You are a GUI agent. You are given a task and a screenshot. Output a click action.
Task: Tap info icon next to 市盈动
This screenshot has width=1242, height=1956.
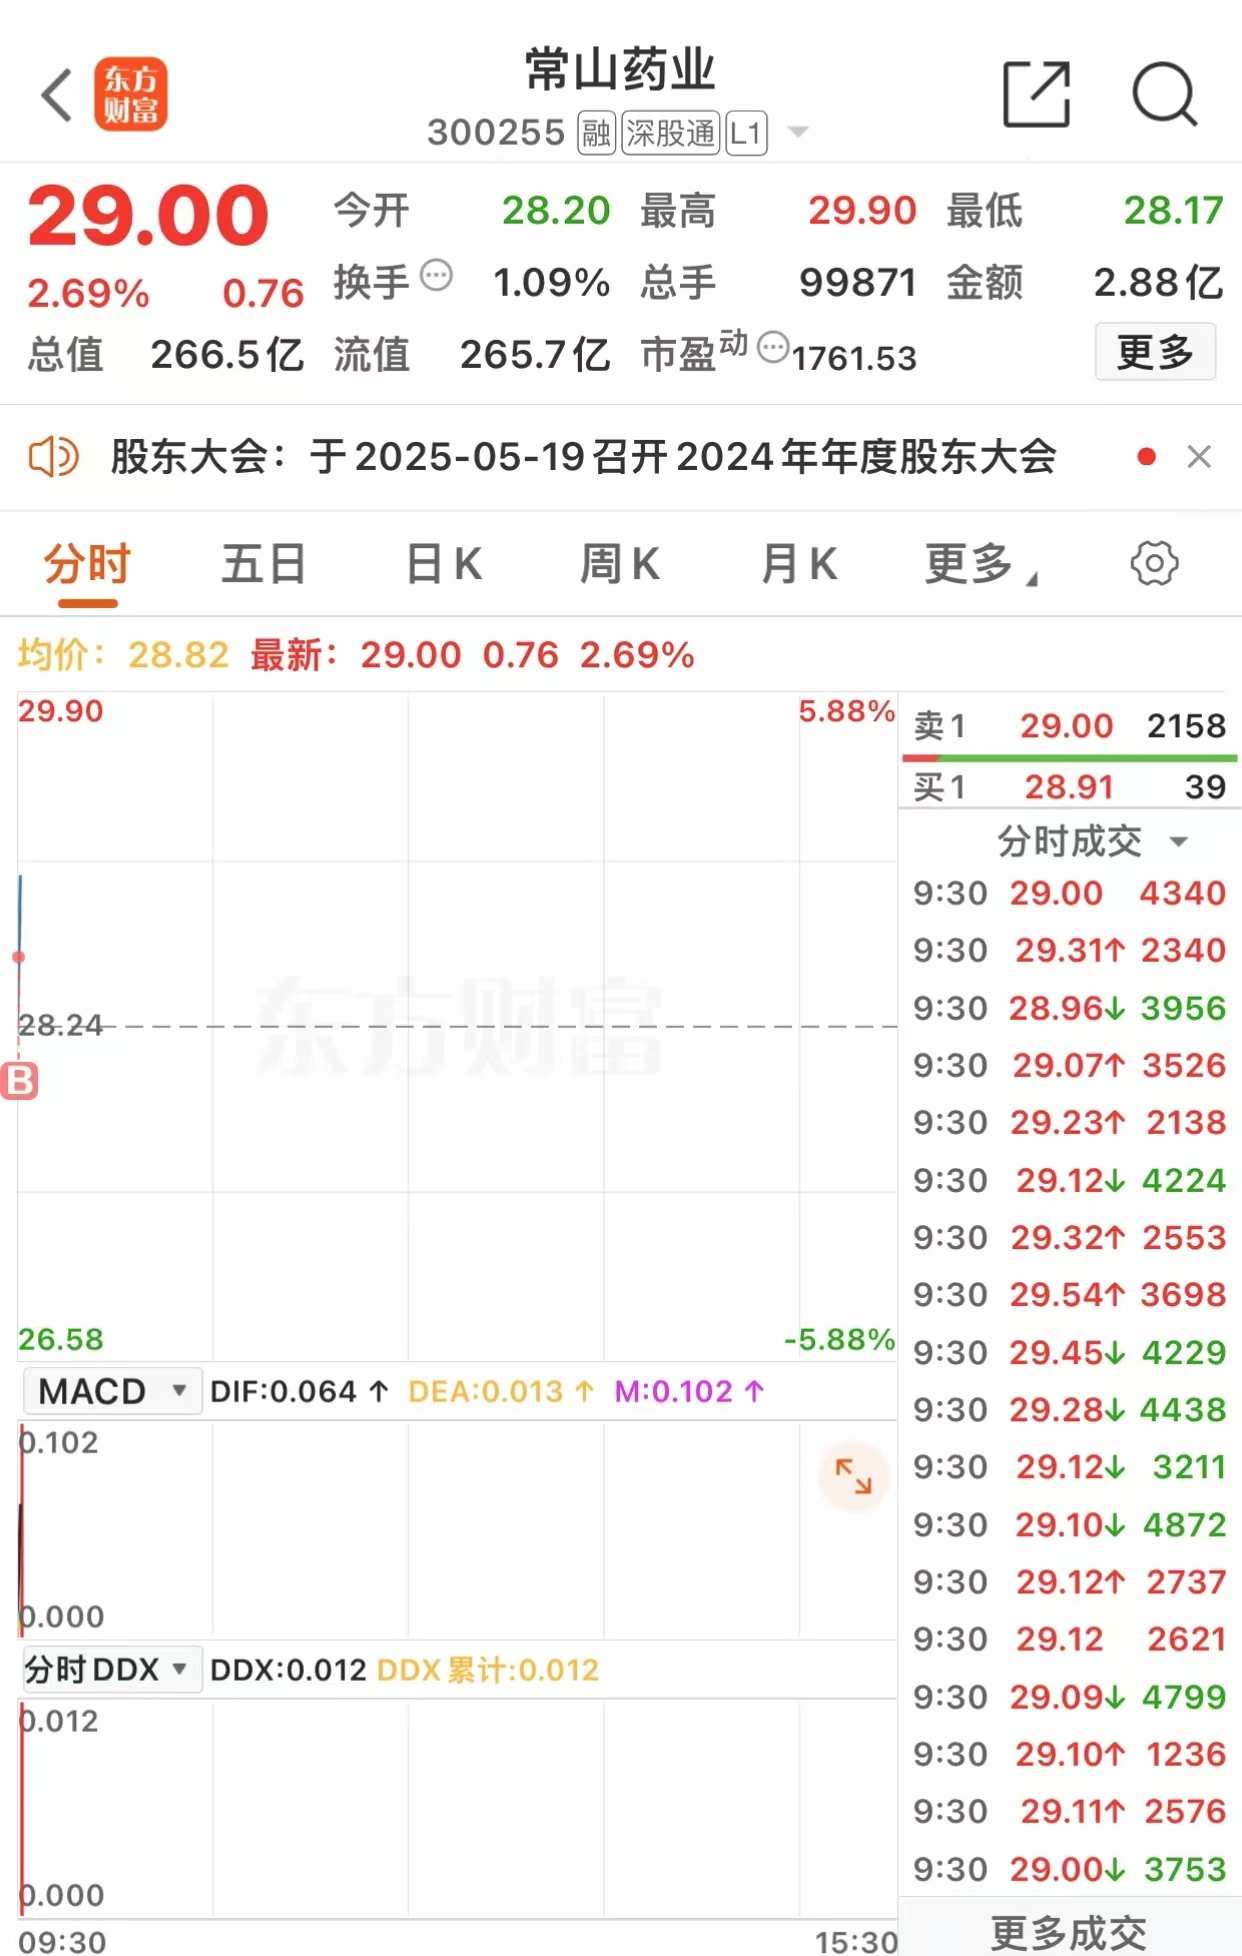[x=773, y=347]
